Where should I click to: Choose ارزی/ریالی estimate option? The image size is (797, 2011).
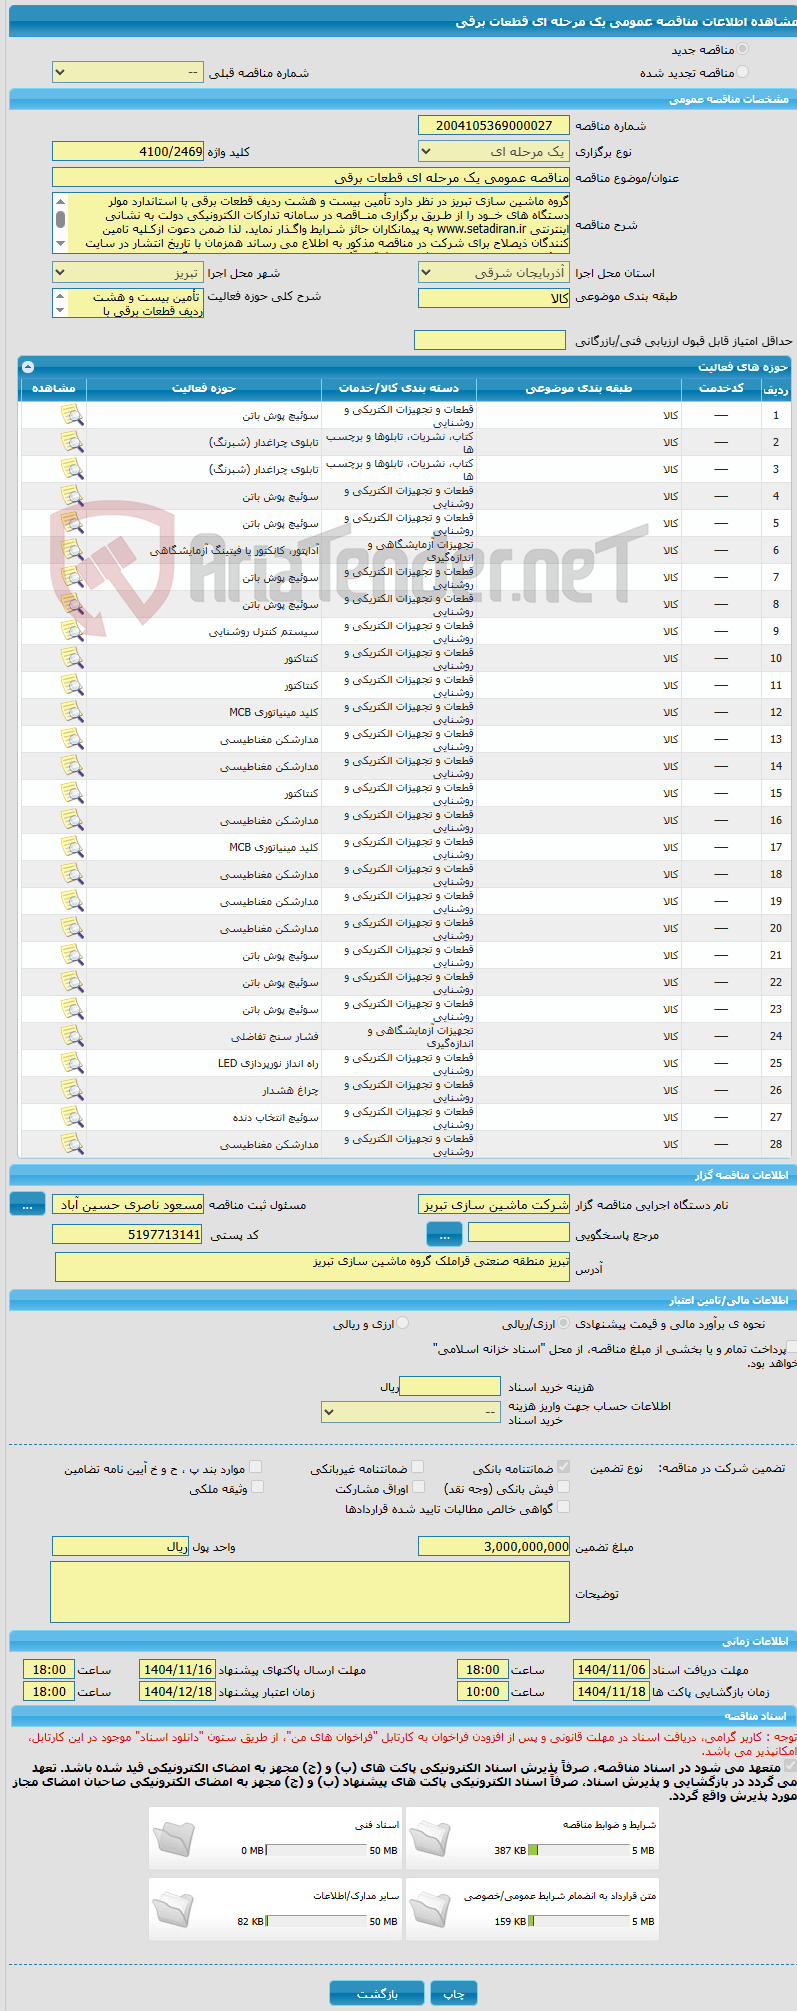coord(564,1323)
